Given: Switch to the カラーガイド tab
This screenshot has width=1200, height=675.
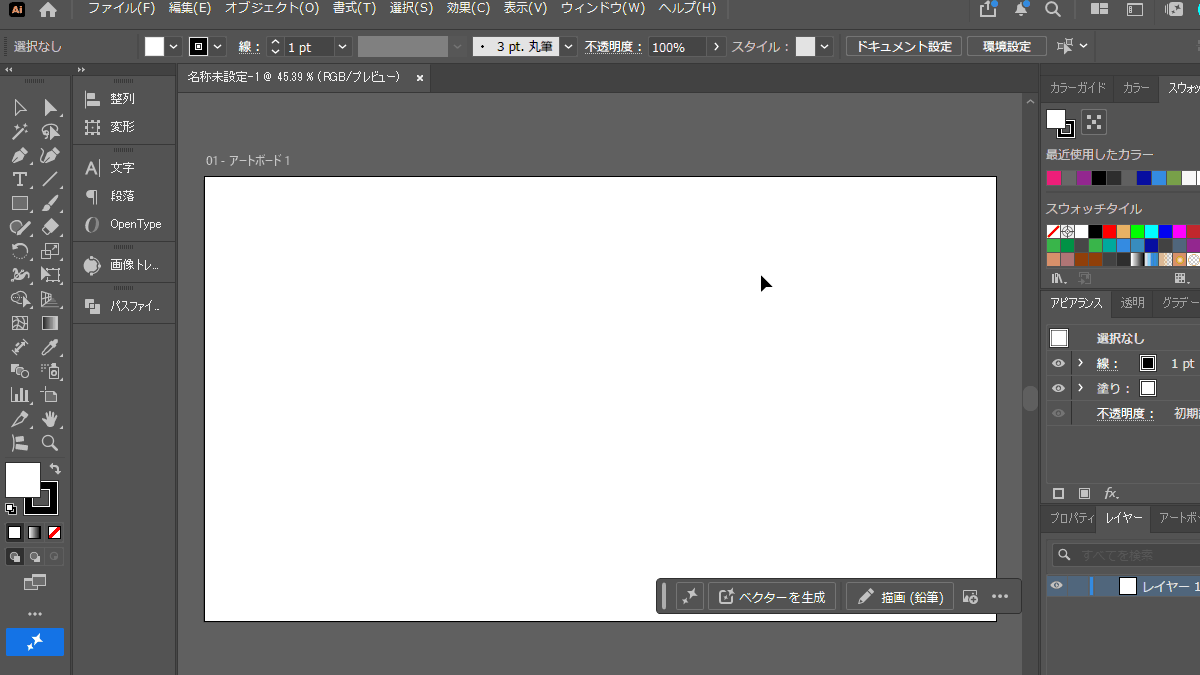Looking at the screenshot, I should point(1077,88).
